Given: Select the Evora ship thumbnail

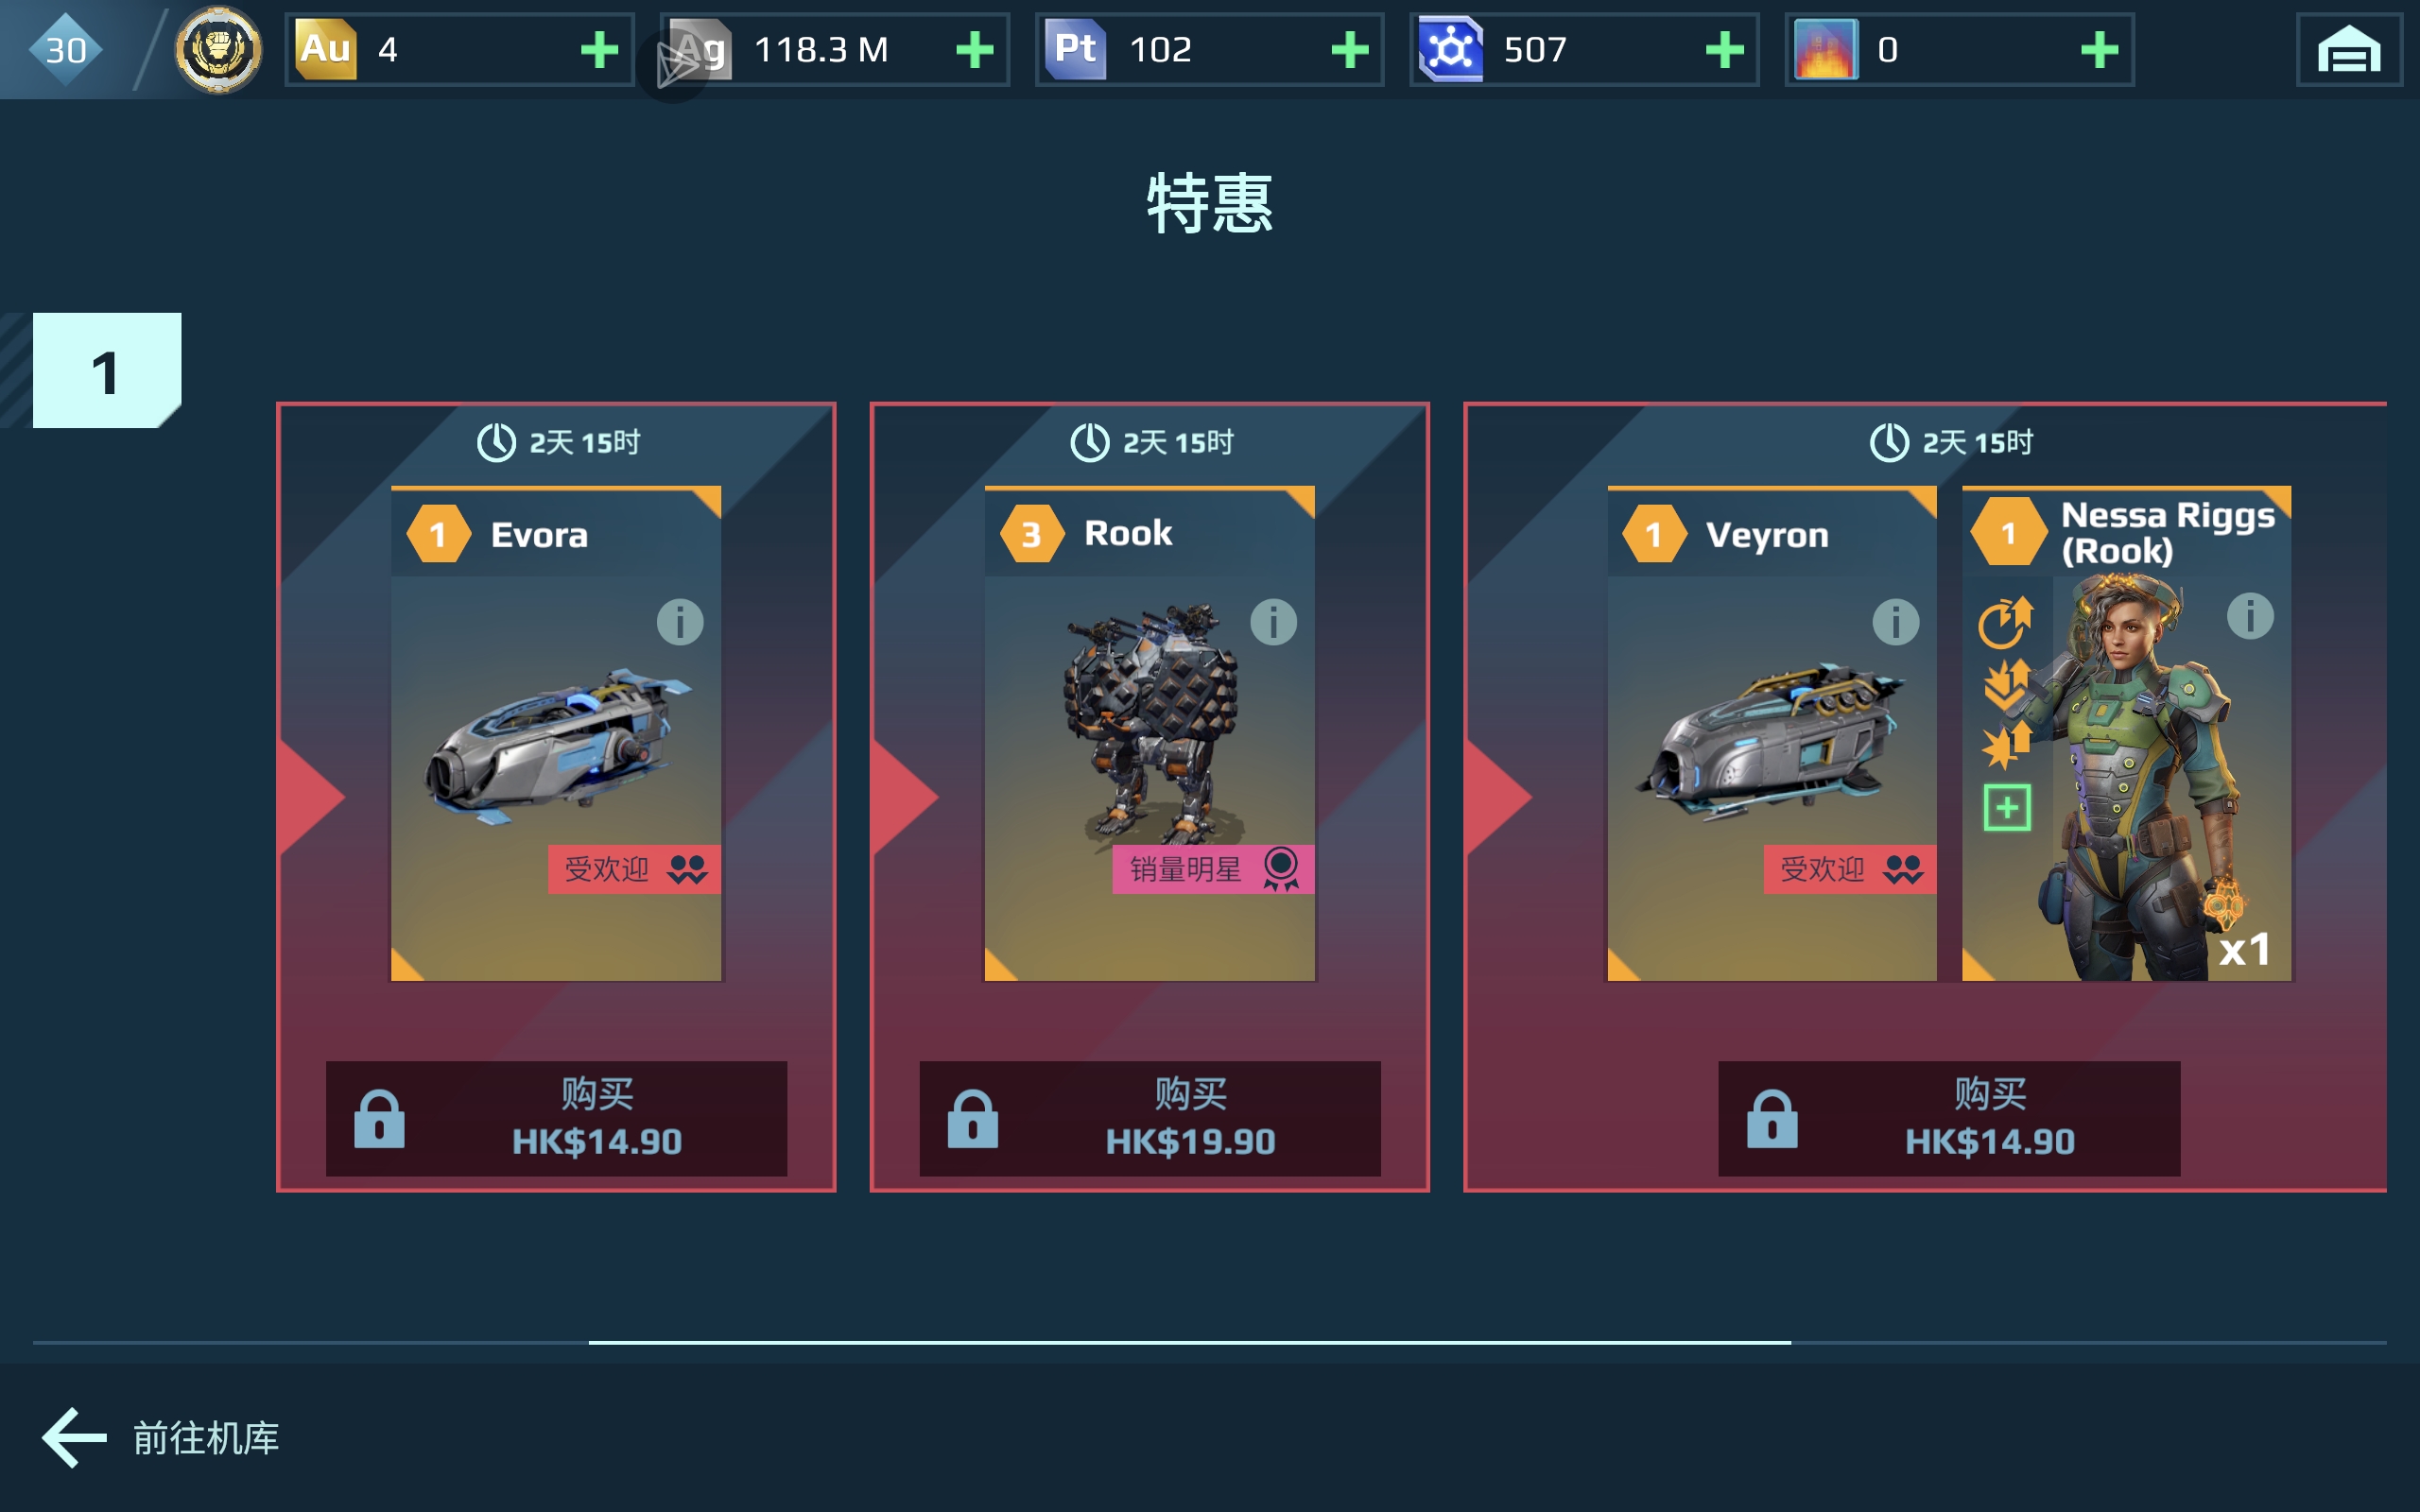Looking at the screenshot, I should click(556, 733).
